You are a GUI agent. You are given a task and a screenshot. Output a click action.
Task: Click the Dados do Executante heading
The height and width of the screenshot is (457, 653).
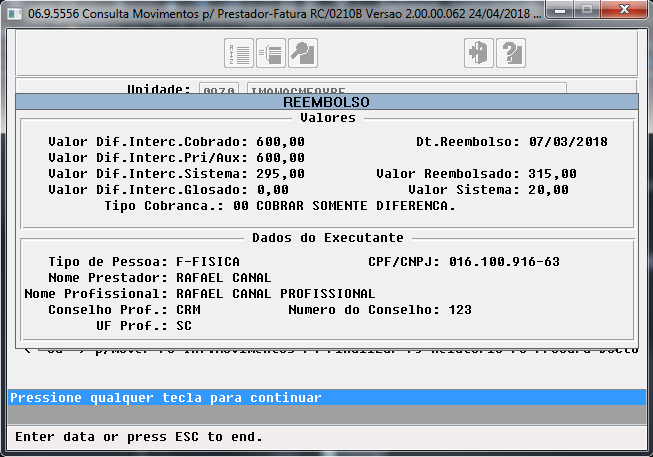[x=328, y=238]
